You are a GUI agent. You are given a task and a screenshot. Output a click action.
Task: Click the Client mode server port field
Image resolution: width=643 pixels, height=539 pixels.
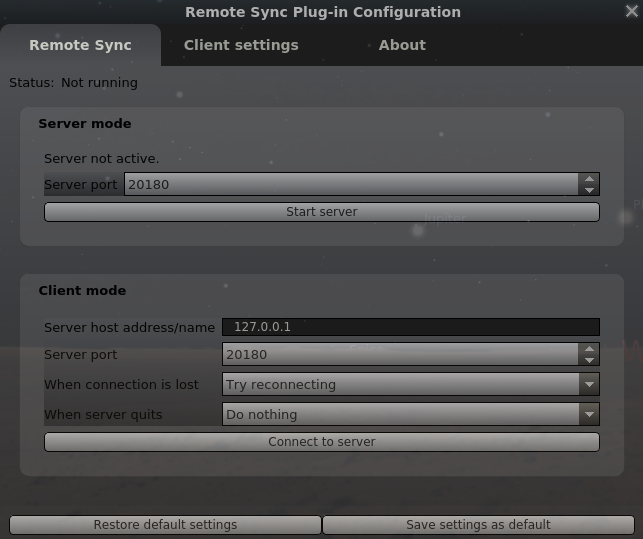click(400, 355)
